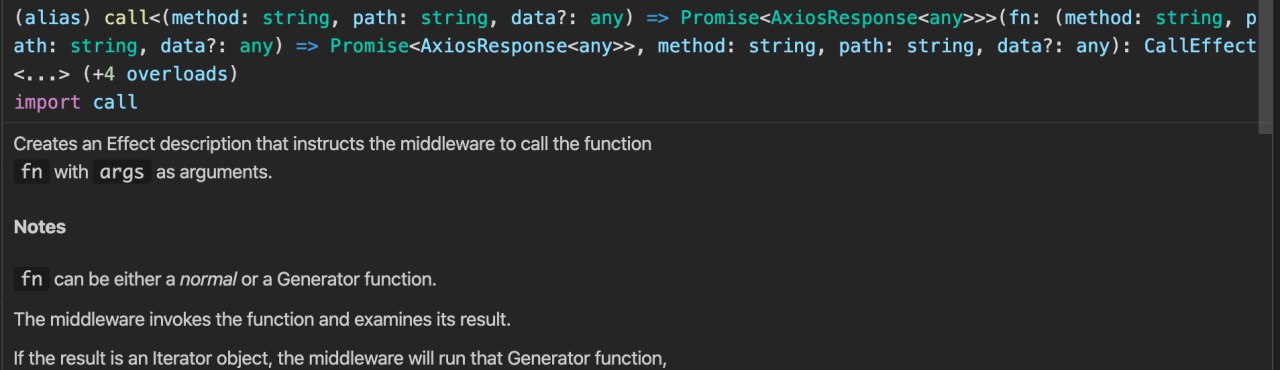Viewport: 1280px width, 370px height.
Task: Click the arrow "=>" before Promise on the second line
Action: point(307,46)
